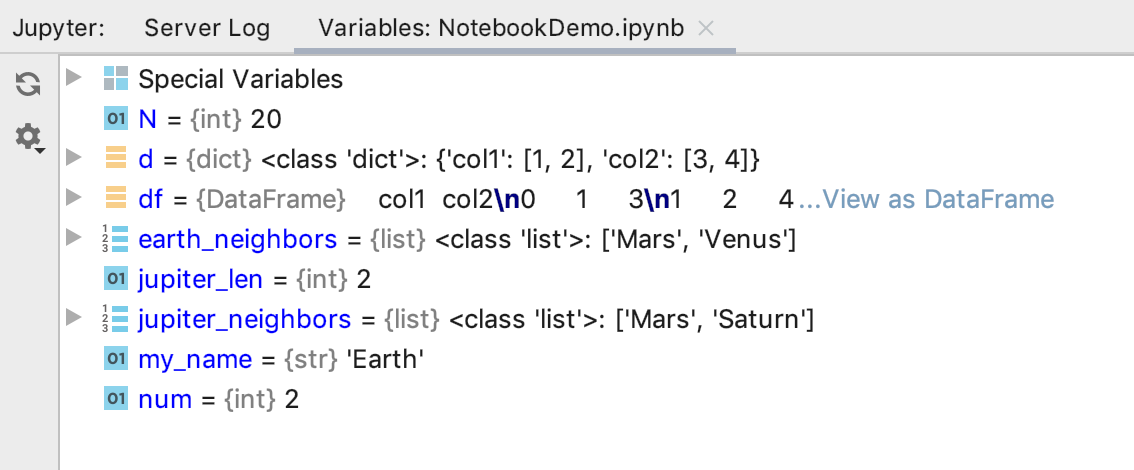This screenshot has width=1134, height=470.
Task: Select the Variables: NotebookDemo.ipynb tab
Action: pyautogui.click(x=501, y=28)
